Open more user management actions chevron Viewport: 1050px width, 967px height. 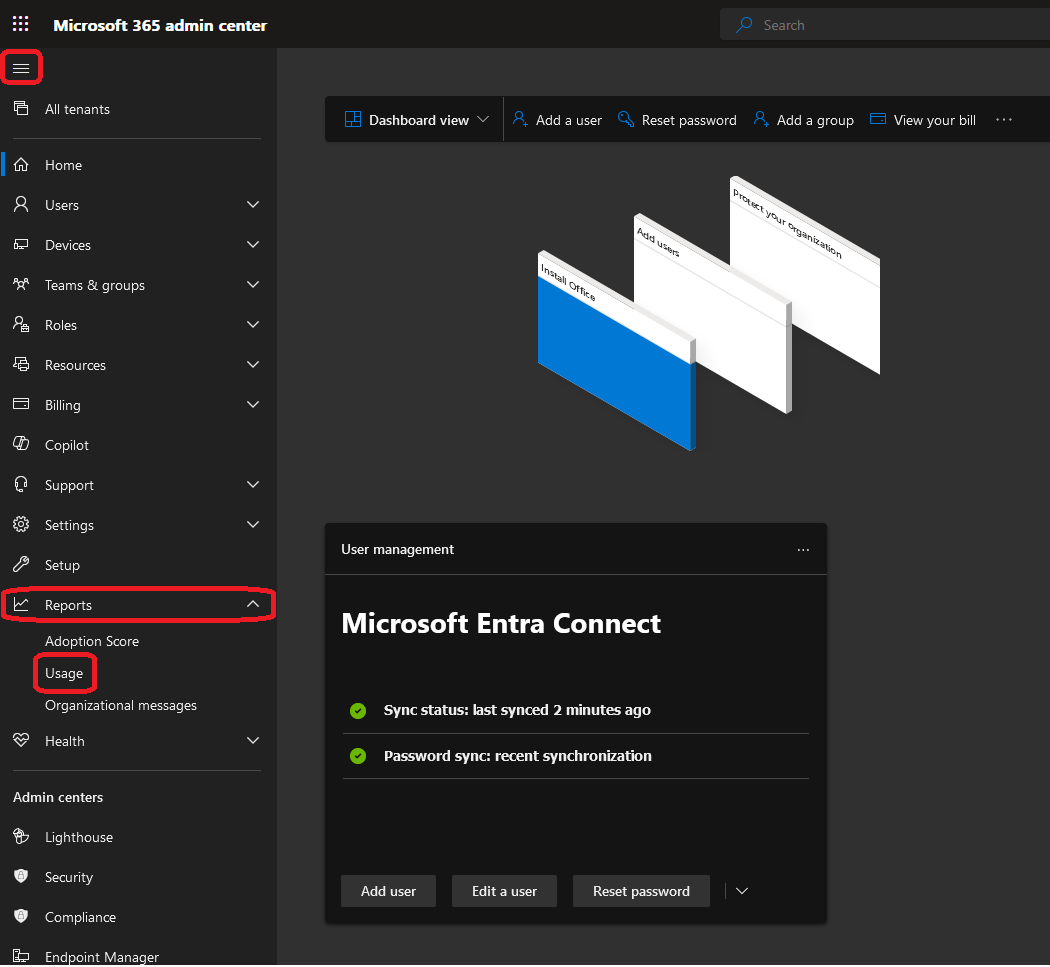pos(741,891)
